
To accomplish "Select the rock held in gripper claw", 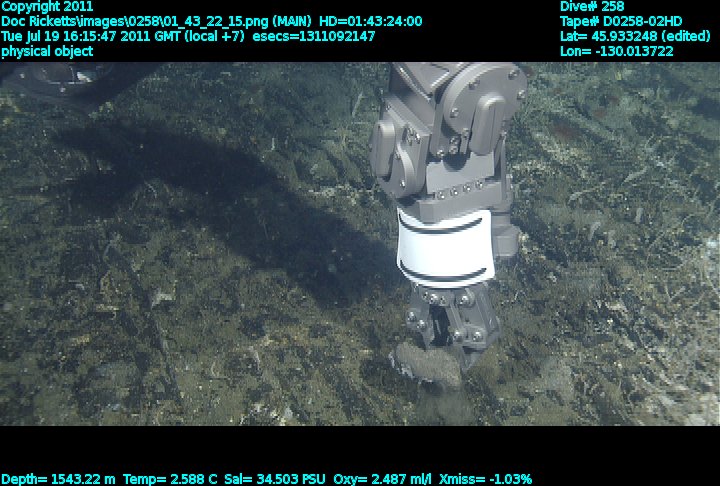I will pos(427,364).
